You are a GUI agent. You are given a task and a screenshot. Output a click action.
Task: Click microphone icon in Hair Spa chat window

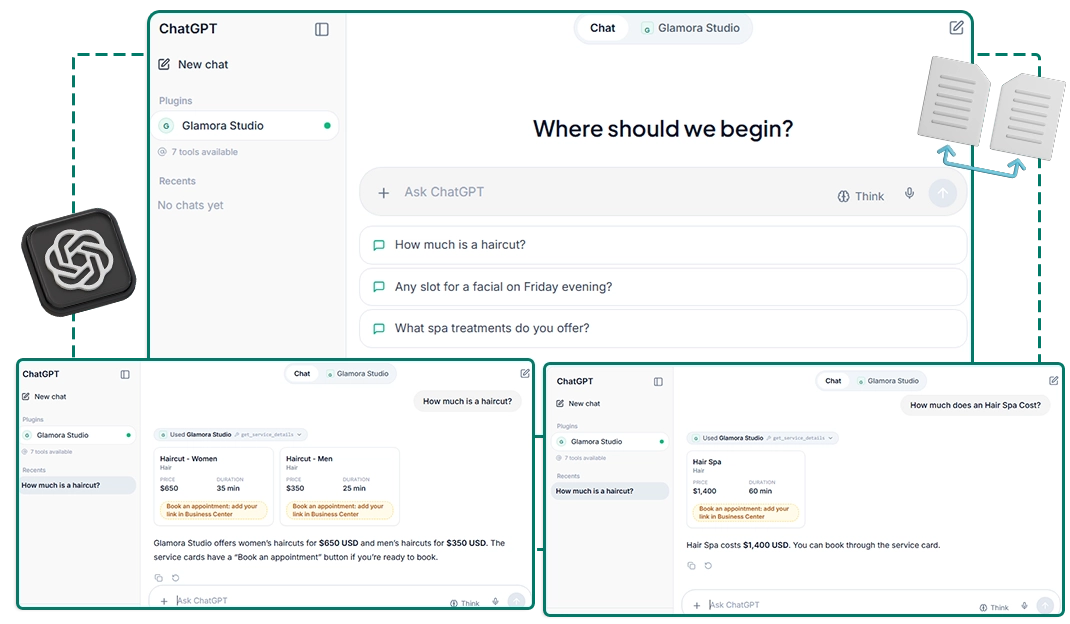click(1024, 606)
